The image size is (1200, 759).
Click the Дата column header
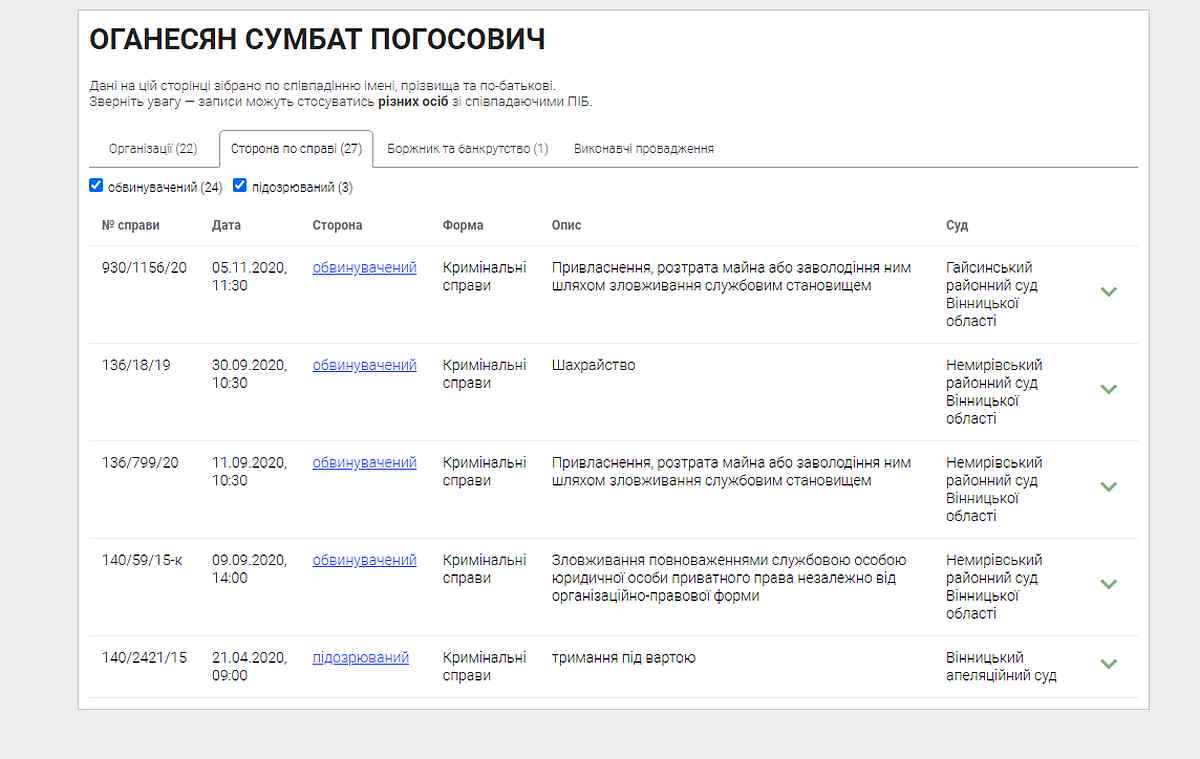(225, 225)
